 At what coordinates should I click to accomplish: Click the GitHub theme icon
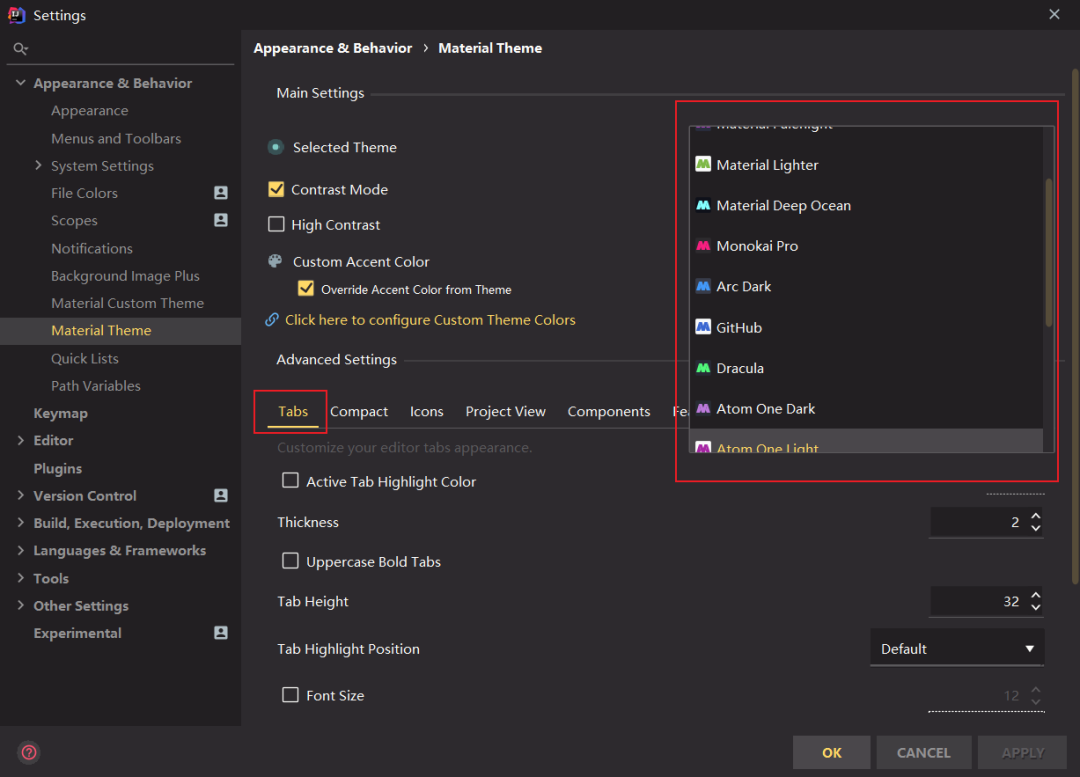(x=703, y=328)
